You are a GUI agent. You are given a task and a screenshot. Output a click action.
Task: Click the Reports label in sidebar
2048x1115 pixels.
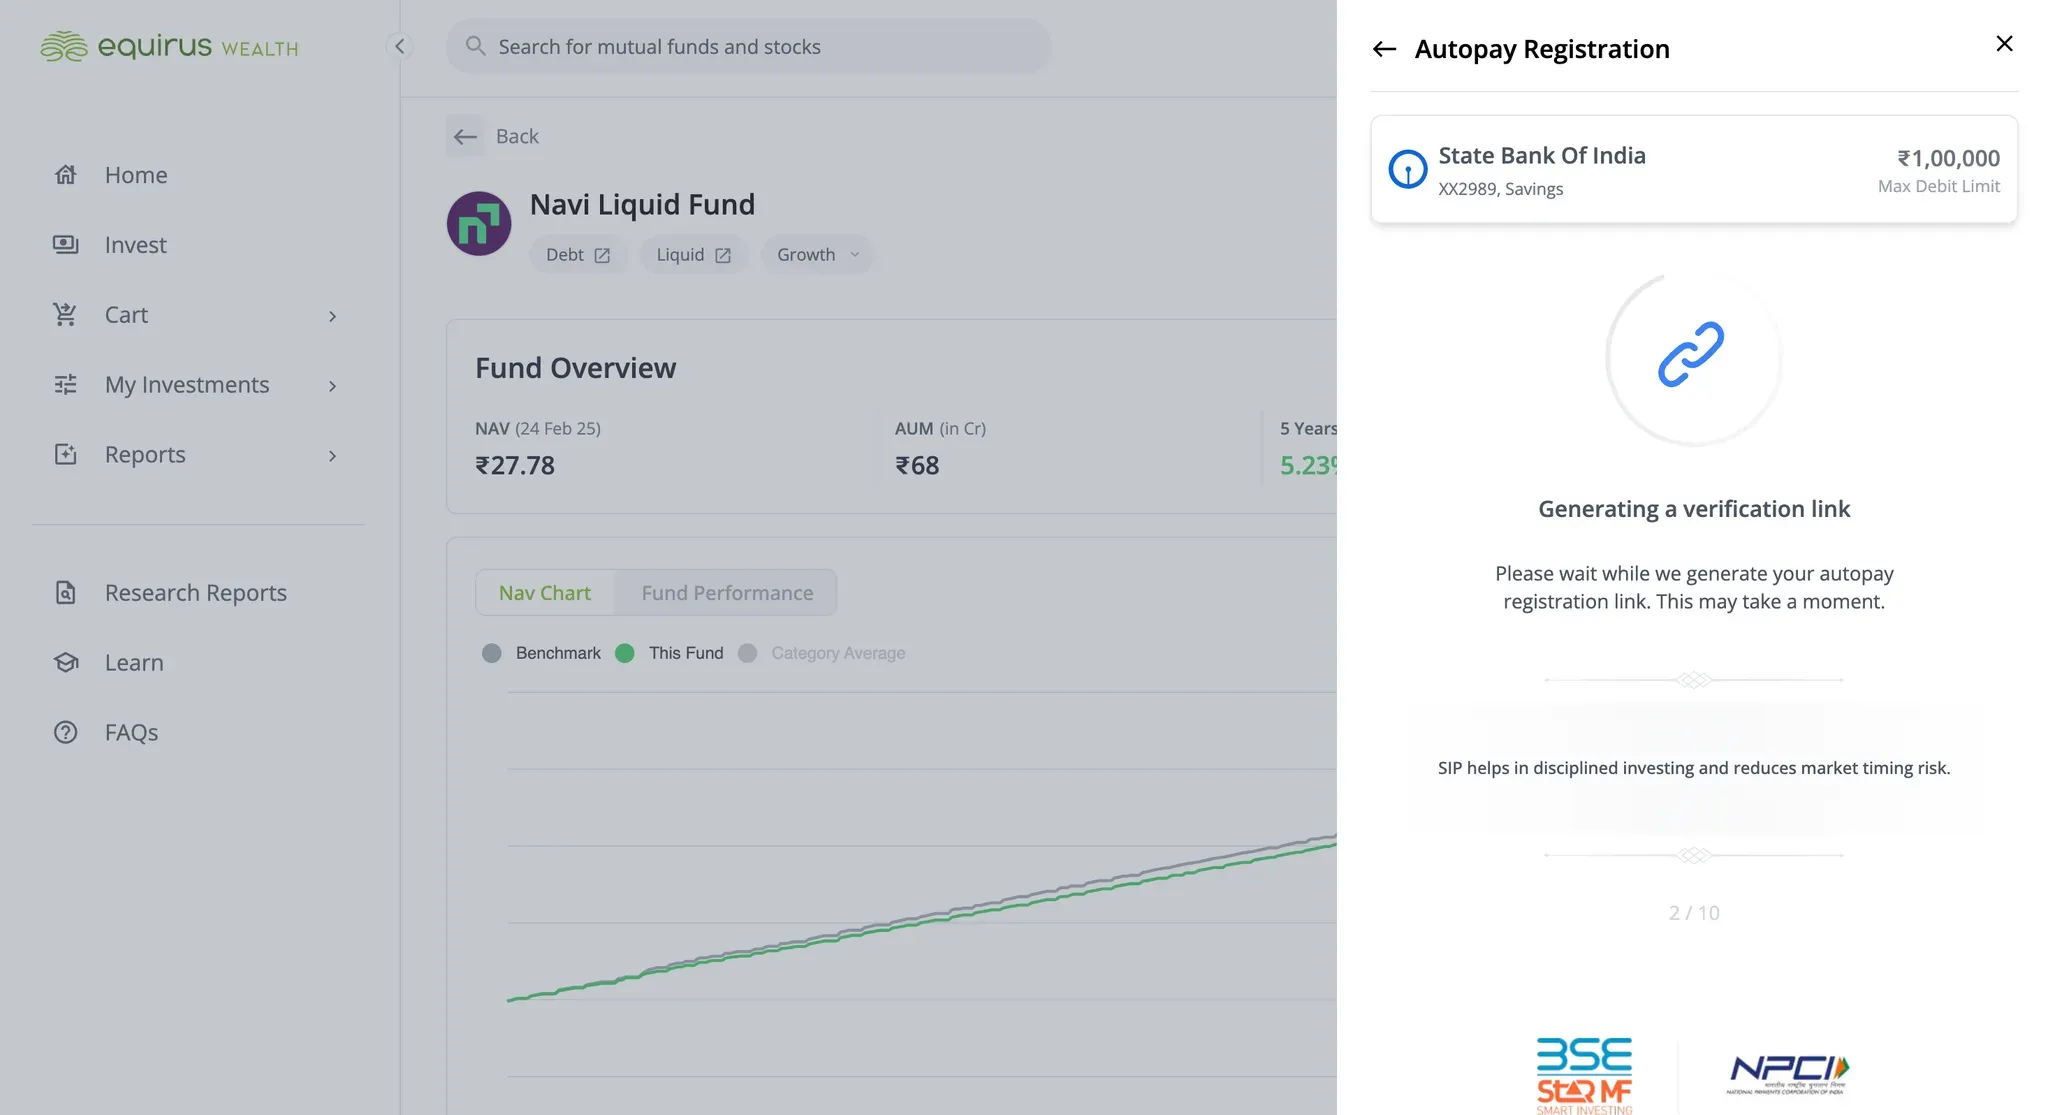145,455
